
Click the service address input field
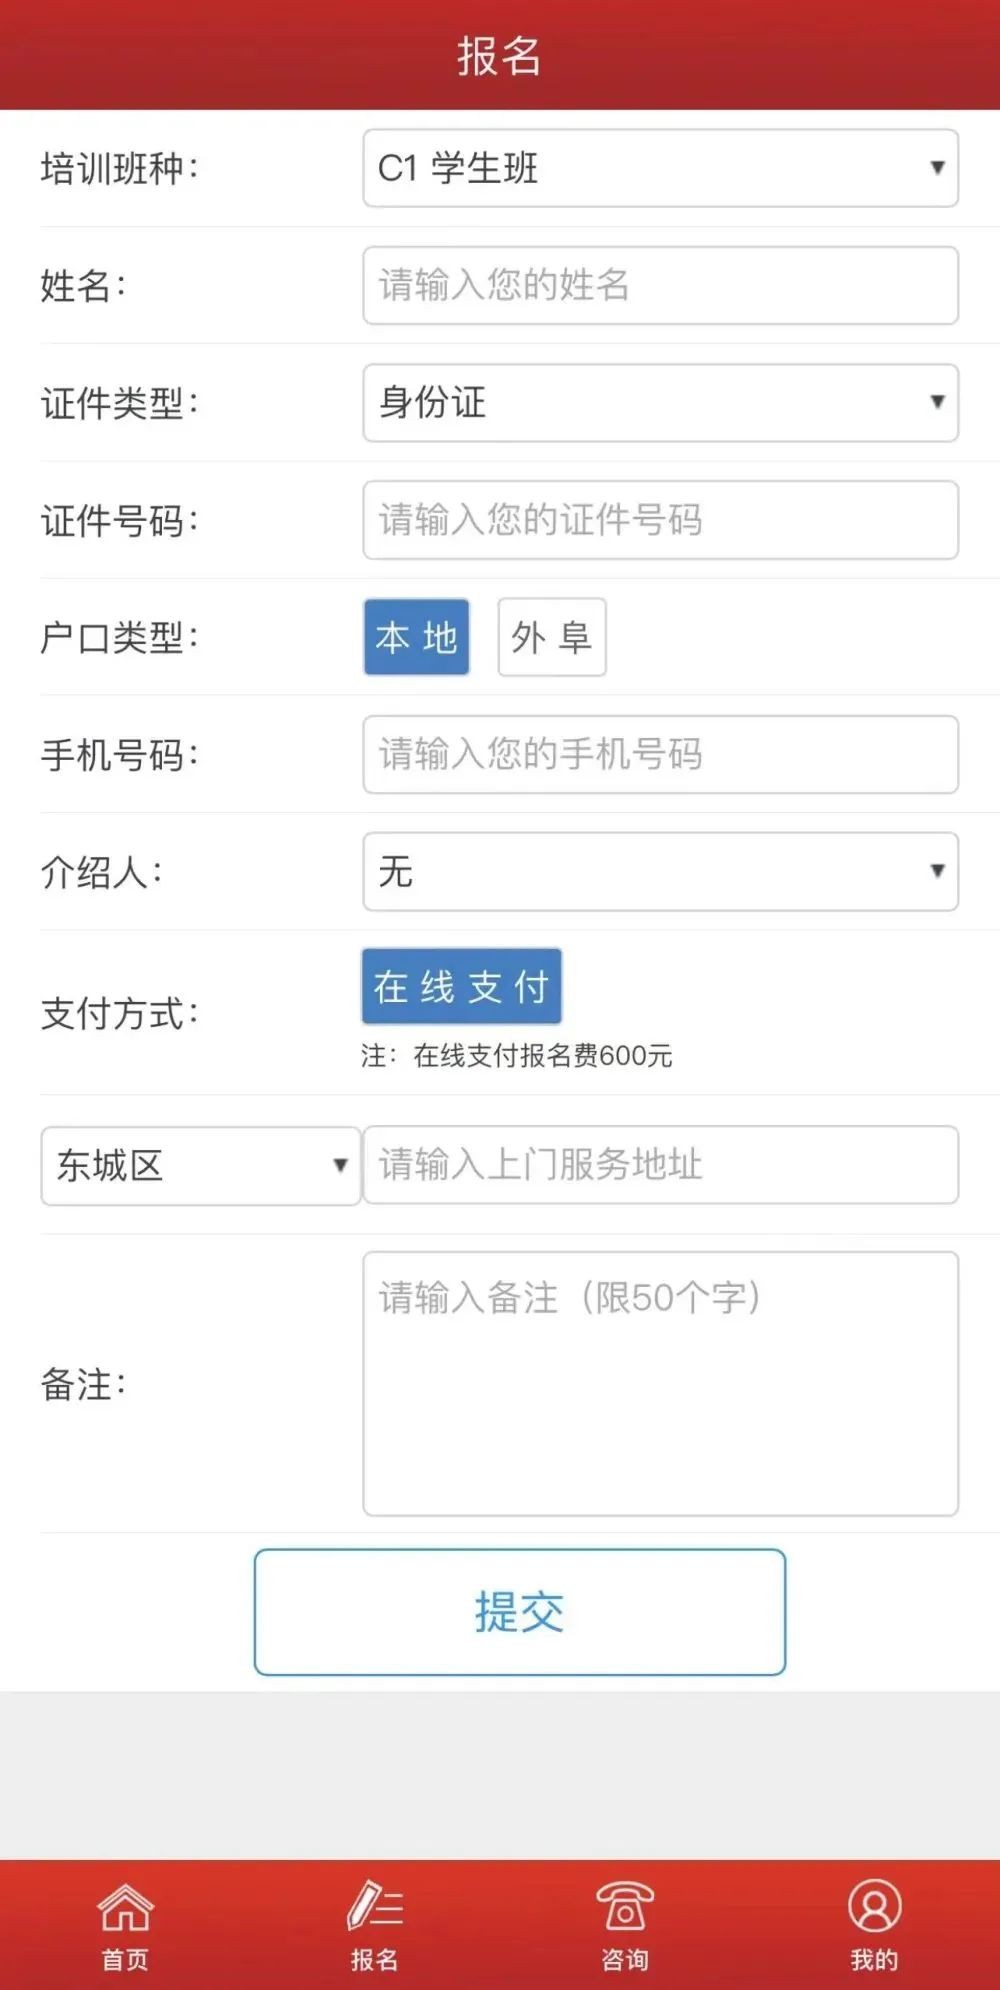coord(660,1165)
